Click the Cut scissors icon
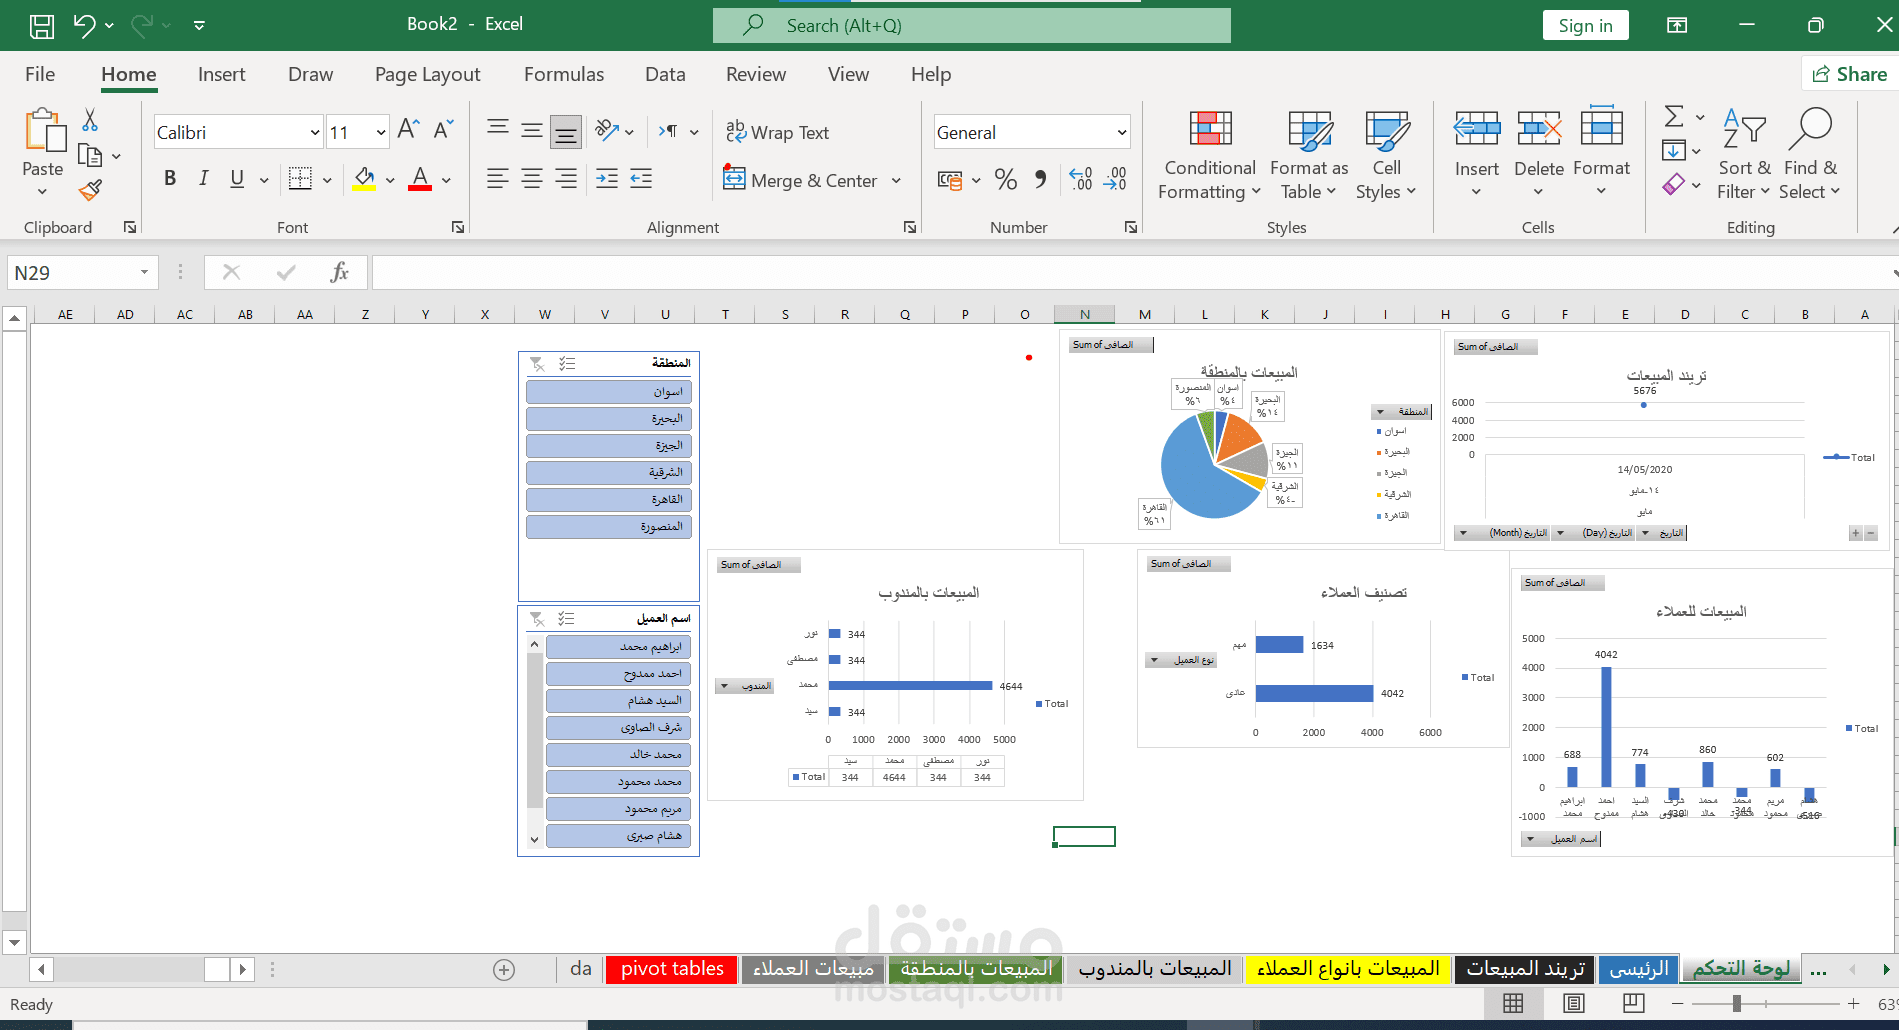 pyautogui.click(x=90, y=120)
